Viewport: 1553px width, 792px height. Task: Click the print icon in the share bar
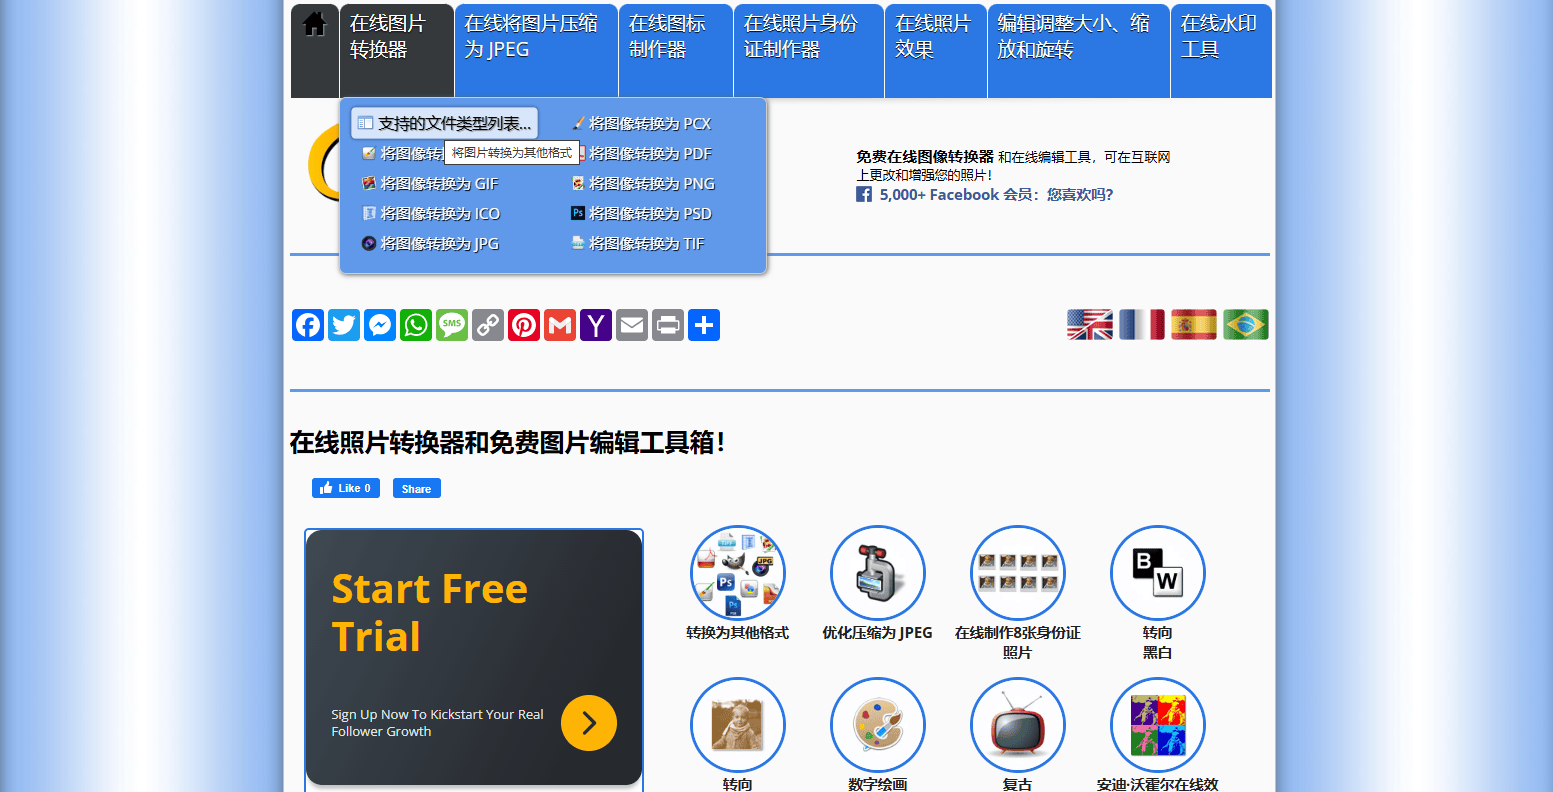pyautogui.click(x=667, y=324)
